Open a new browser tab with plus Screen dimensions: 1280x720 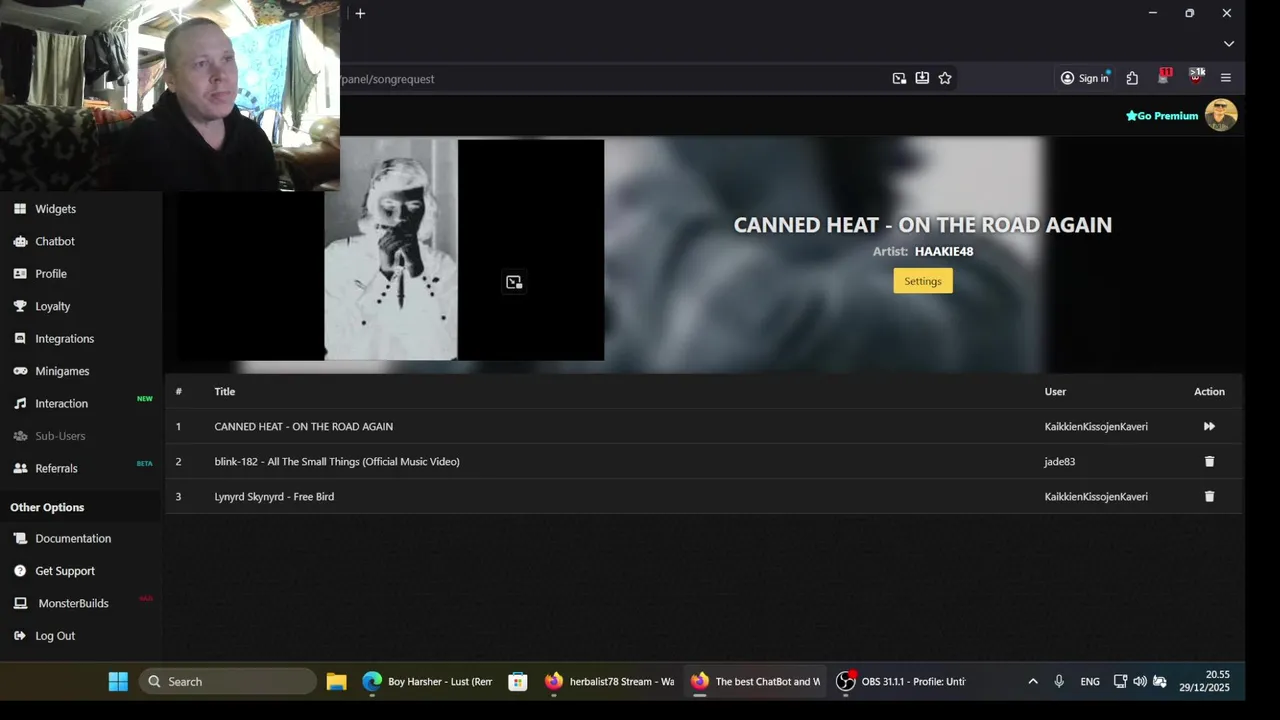(360, 13)
